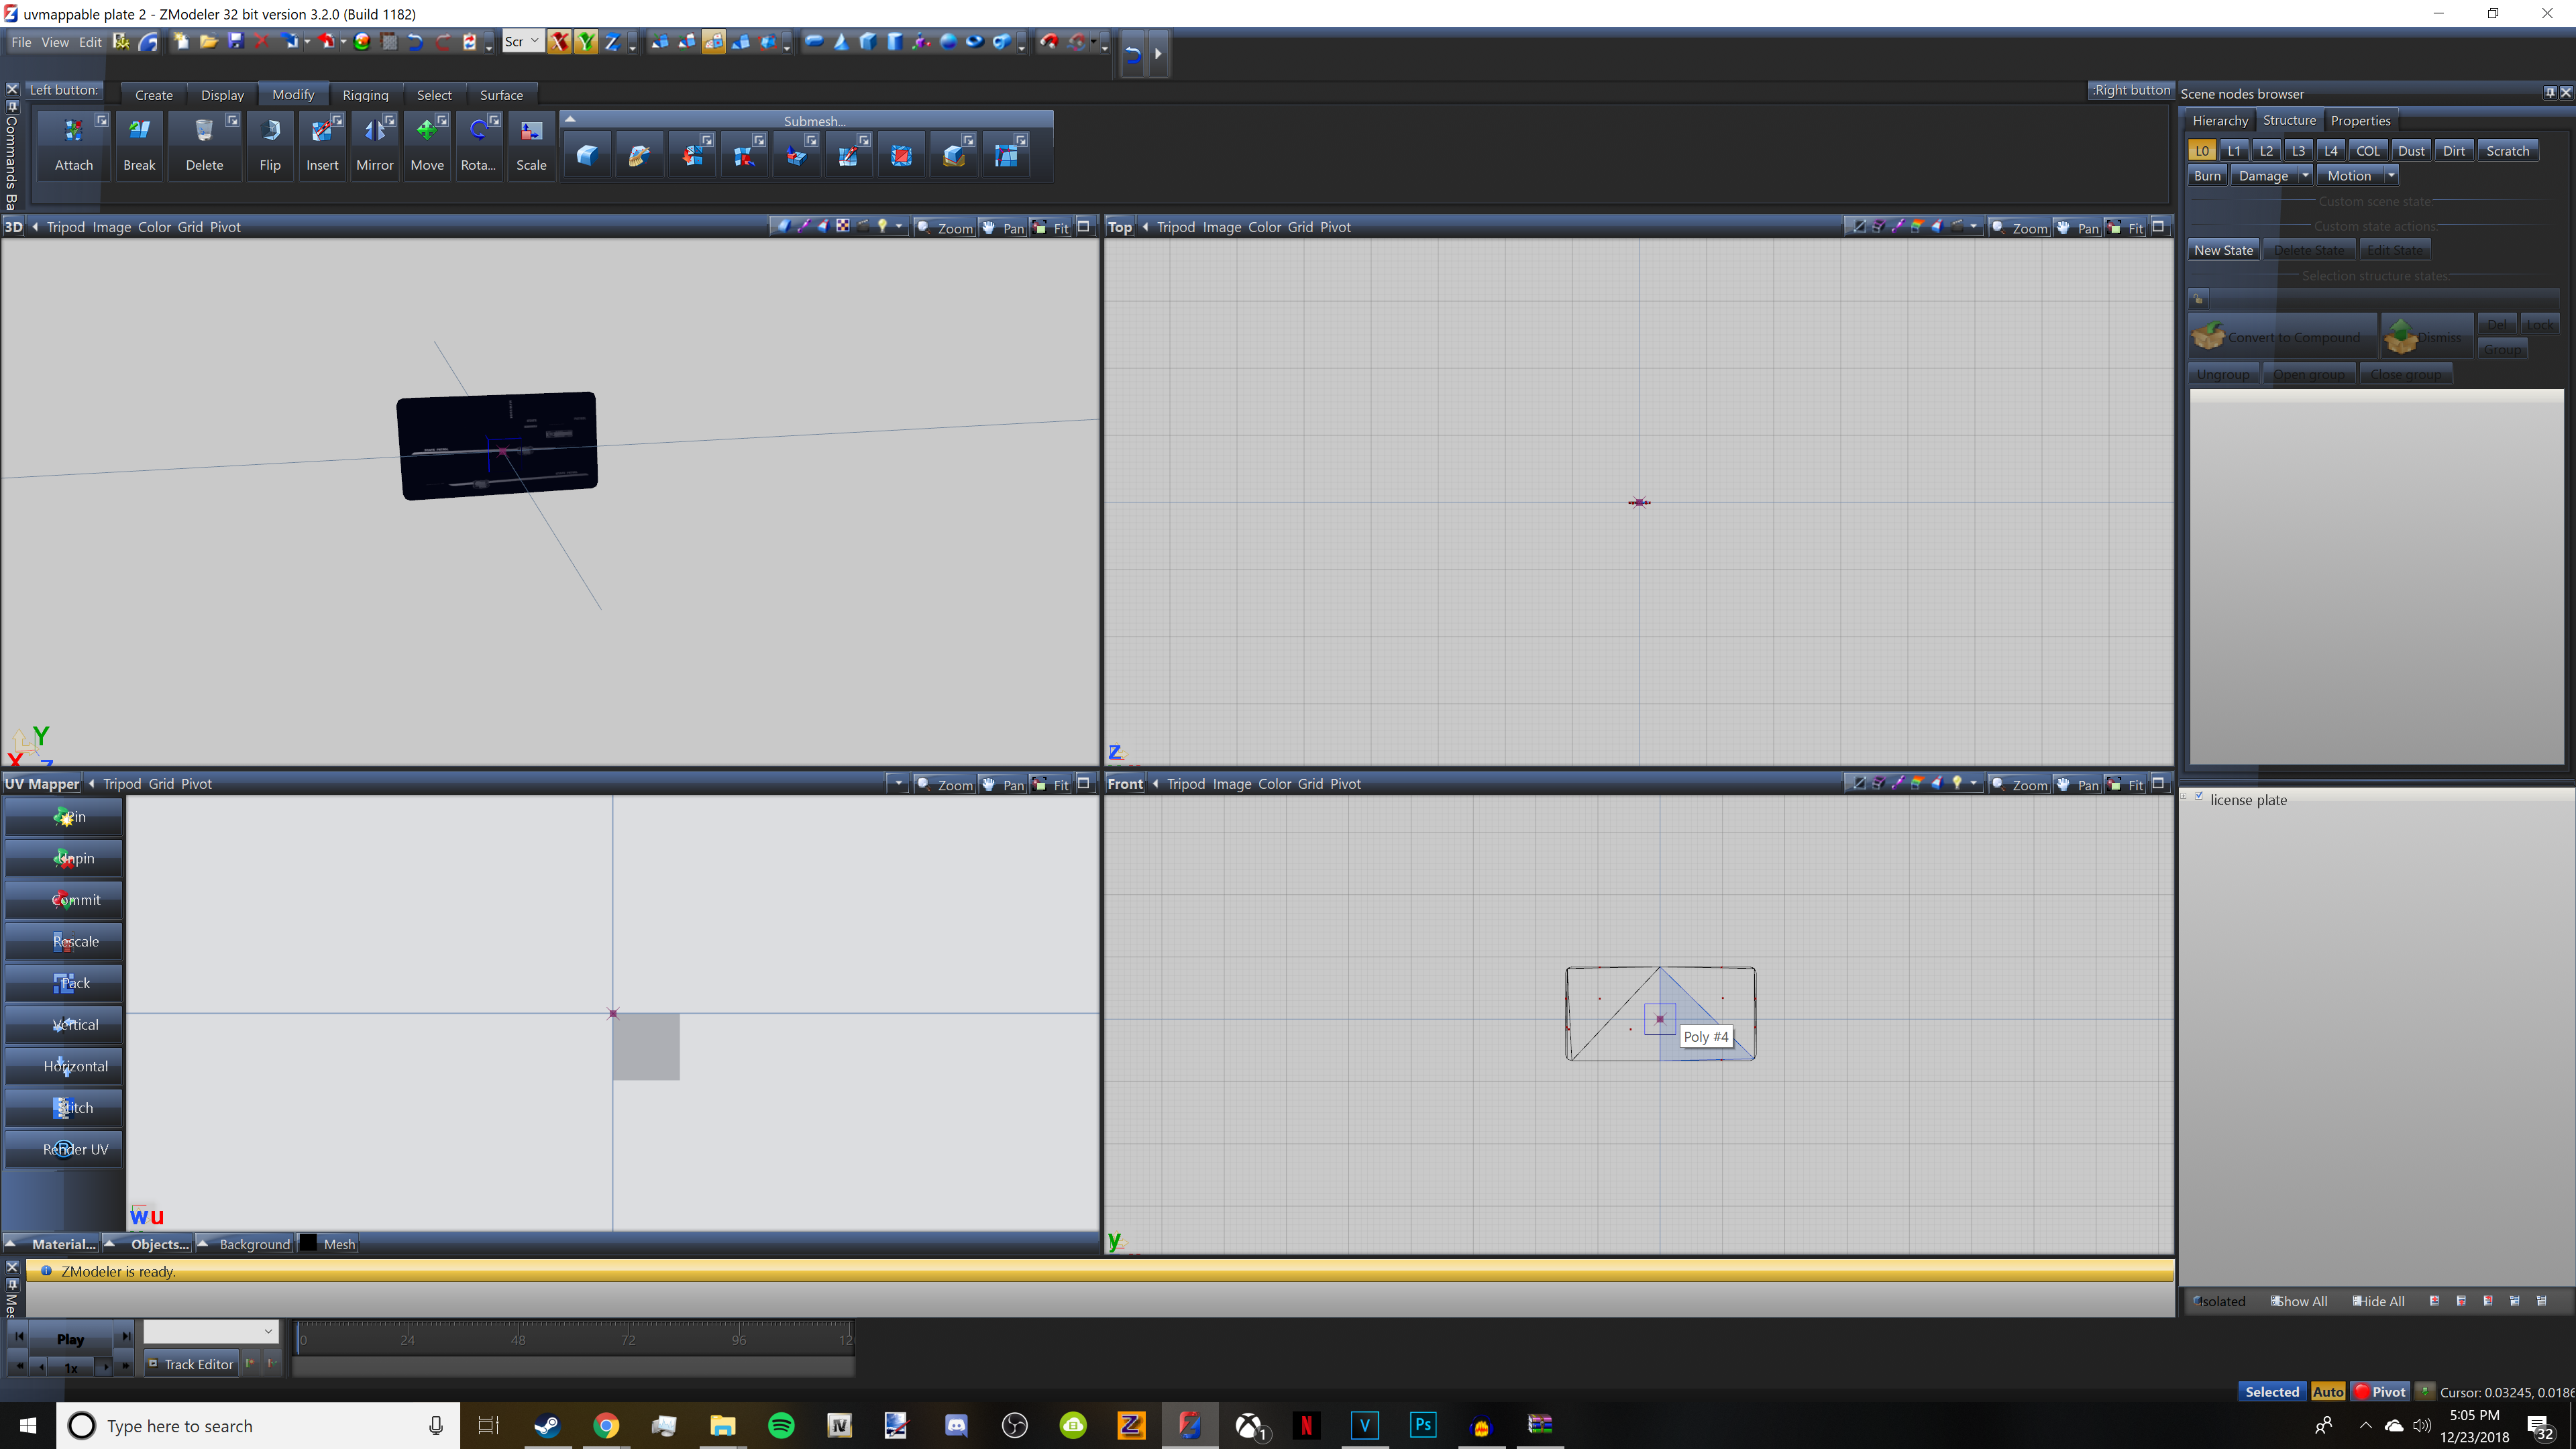Create a sphere primitive from toolbar

click(x=948, y=41)
